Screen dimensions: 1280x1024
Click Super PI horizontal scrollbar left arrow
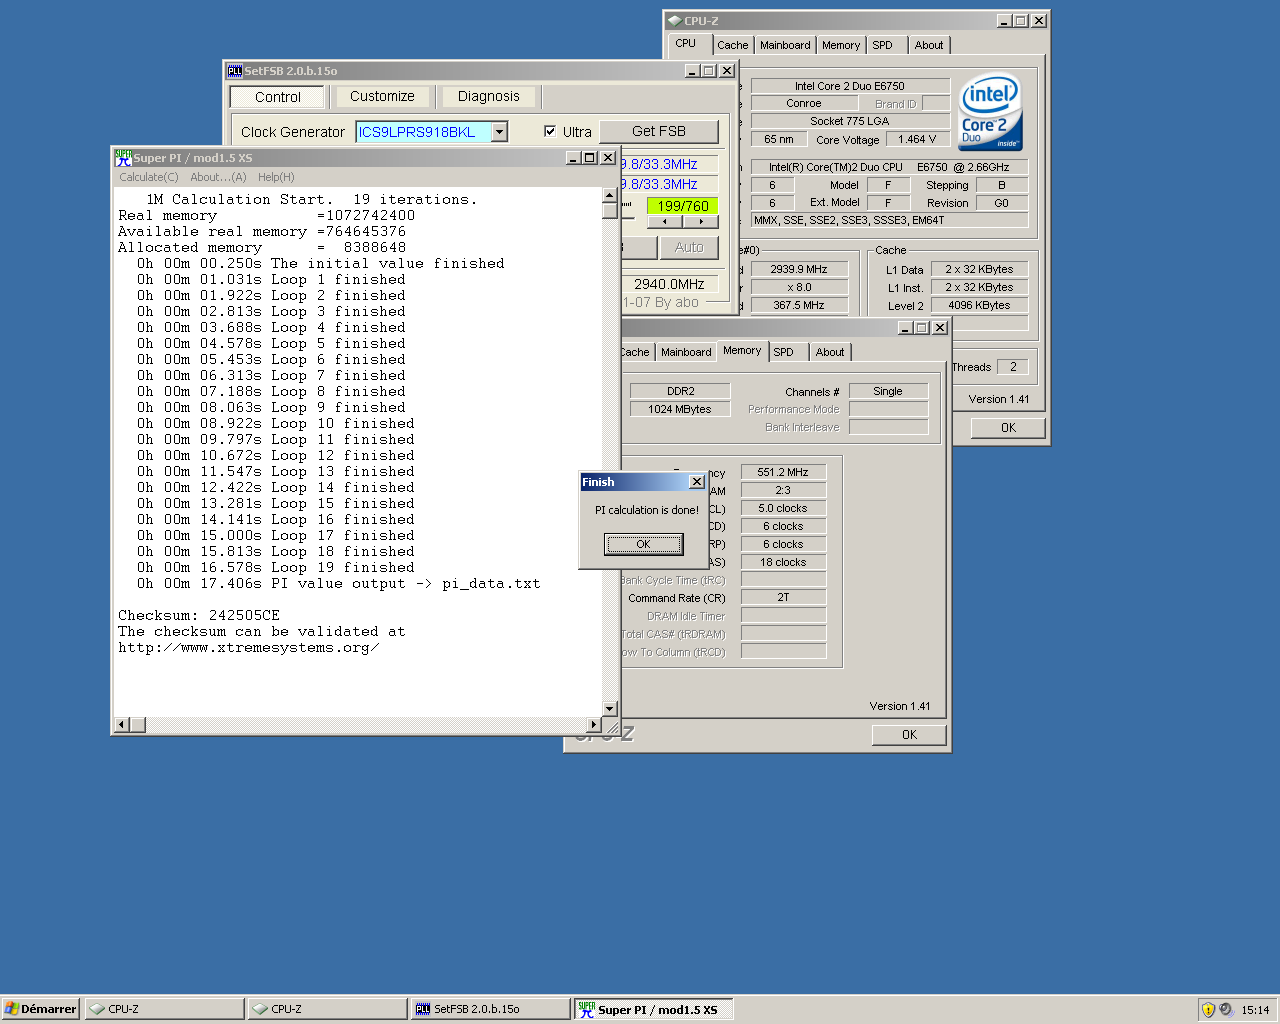click(122, 724)
